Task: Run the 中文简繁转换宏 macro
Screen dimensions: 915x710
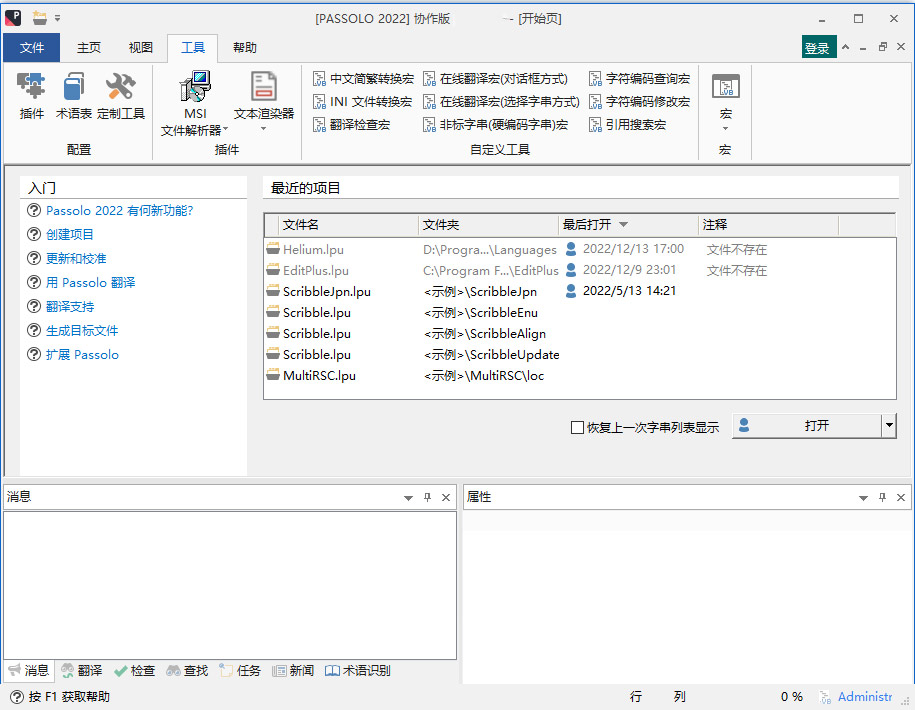Action: click(367, 78)
